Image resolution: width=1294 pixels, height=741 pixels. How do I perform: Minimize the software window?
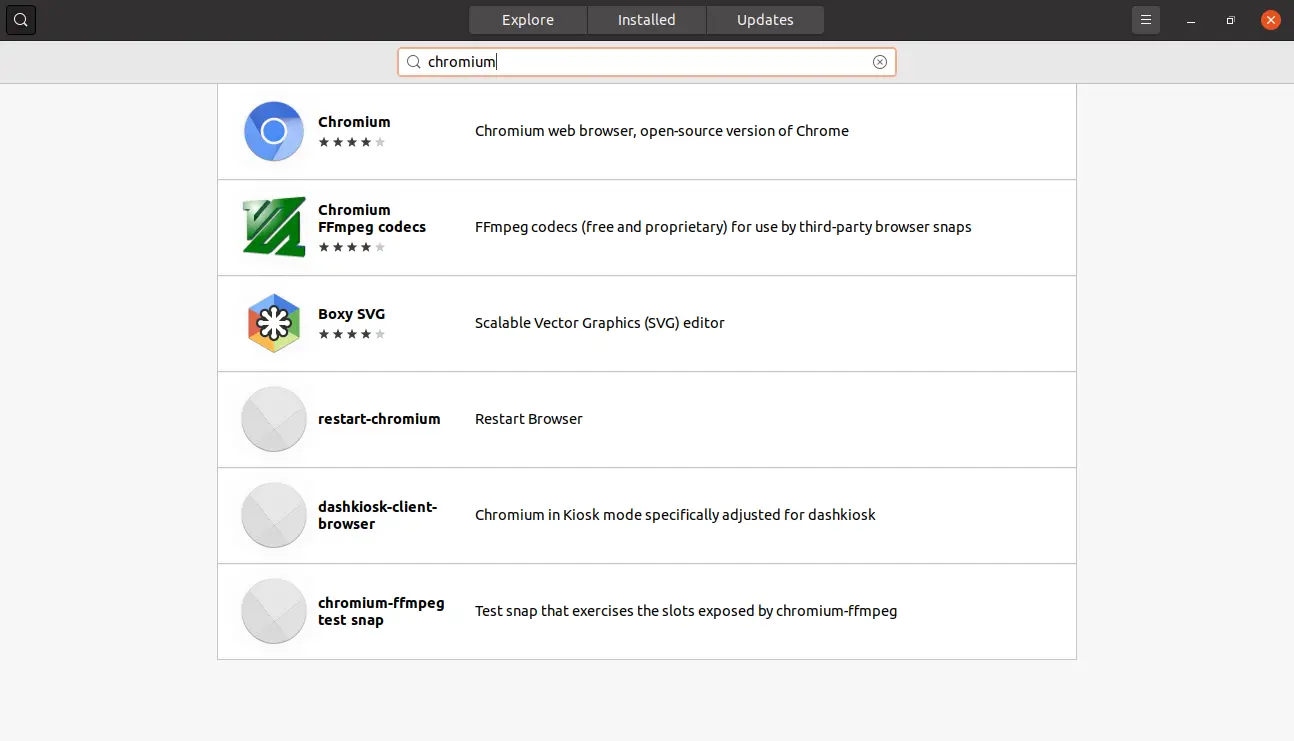1190,20
